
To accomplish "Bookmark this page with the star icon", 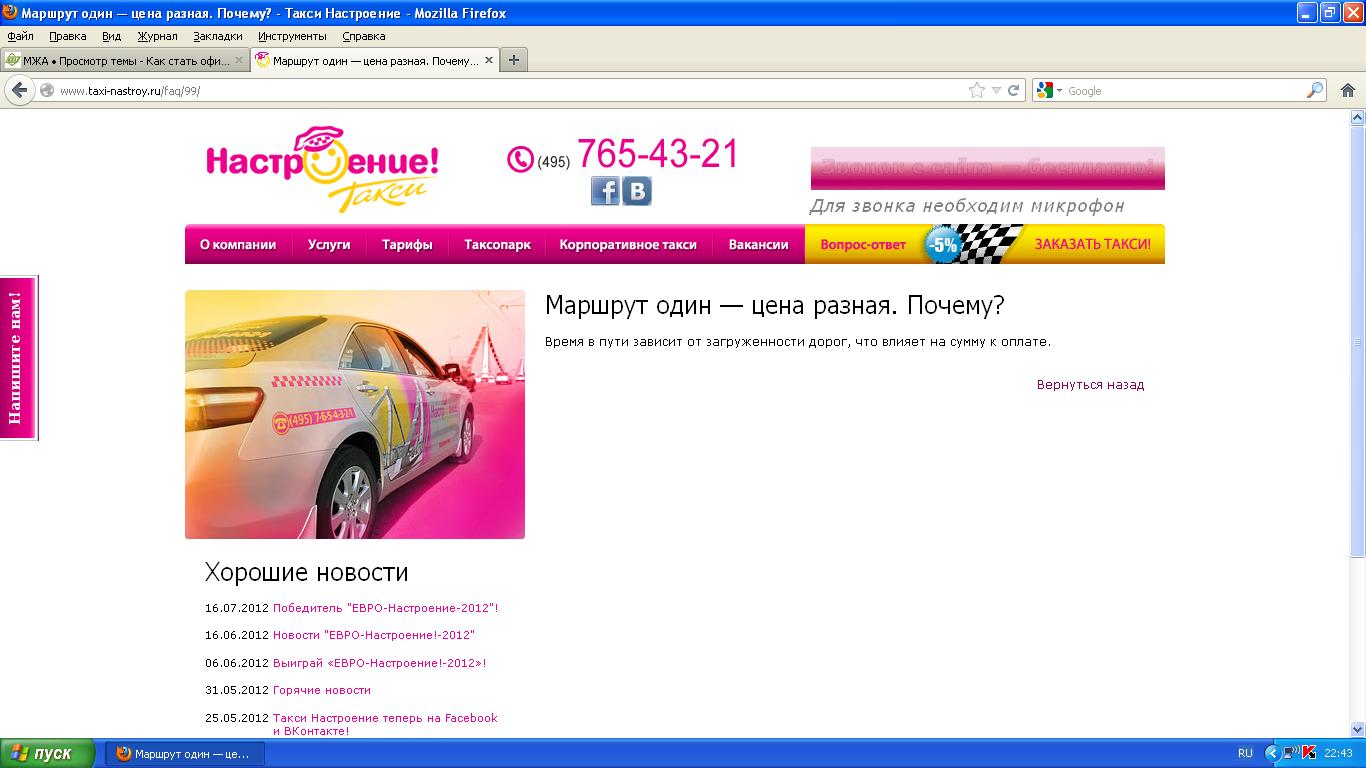I will [976, 90].
